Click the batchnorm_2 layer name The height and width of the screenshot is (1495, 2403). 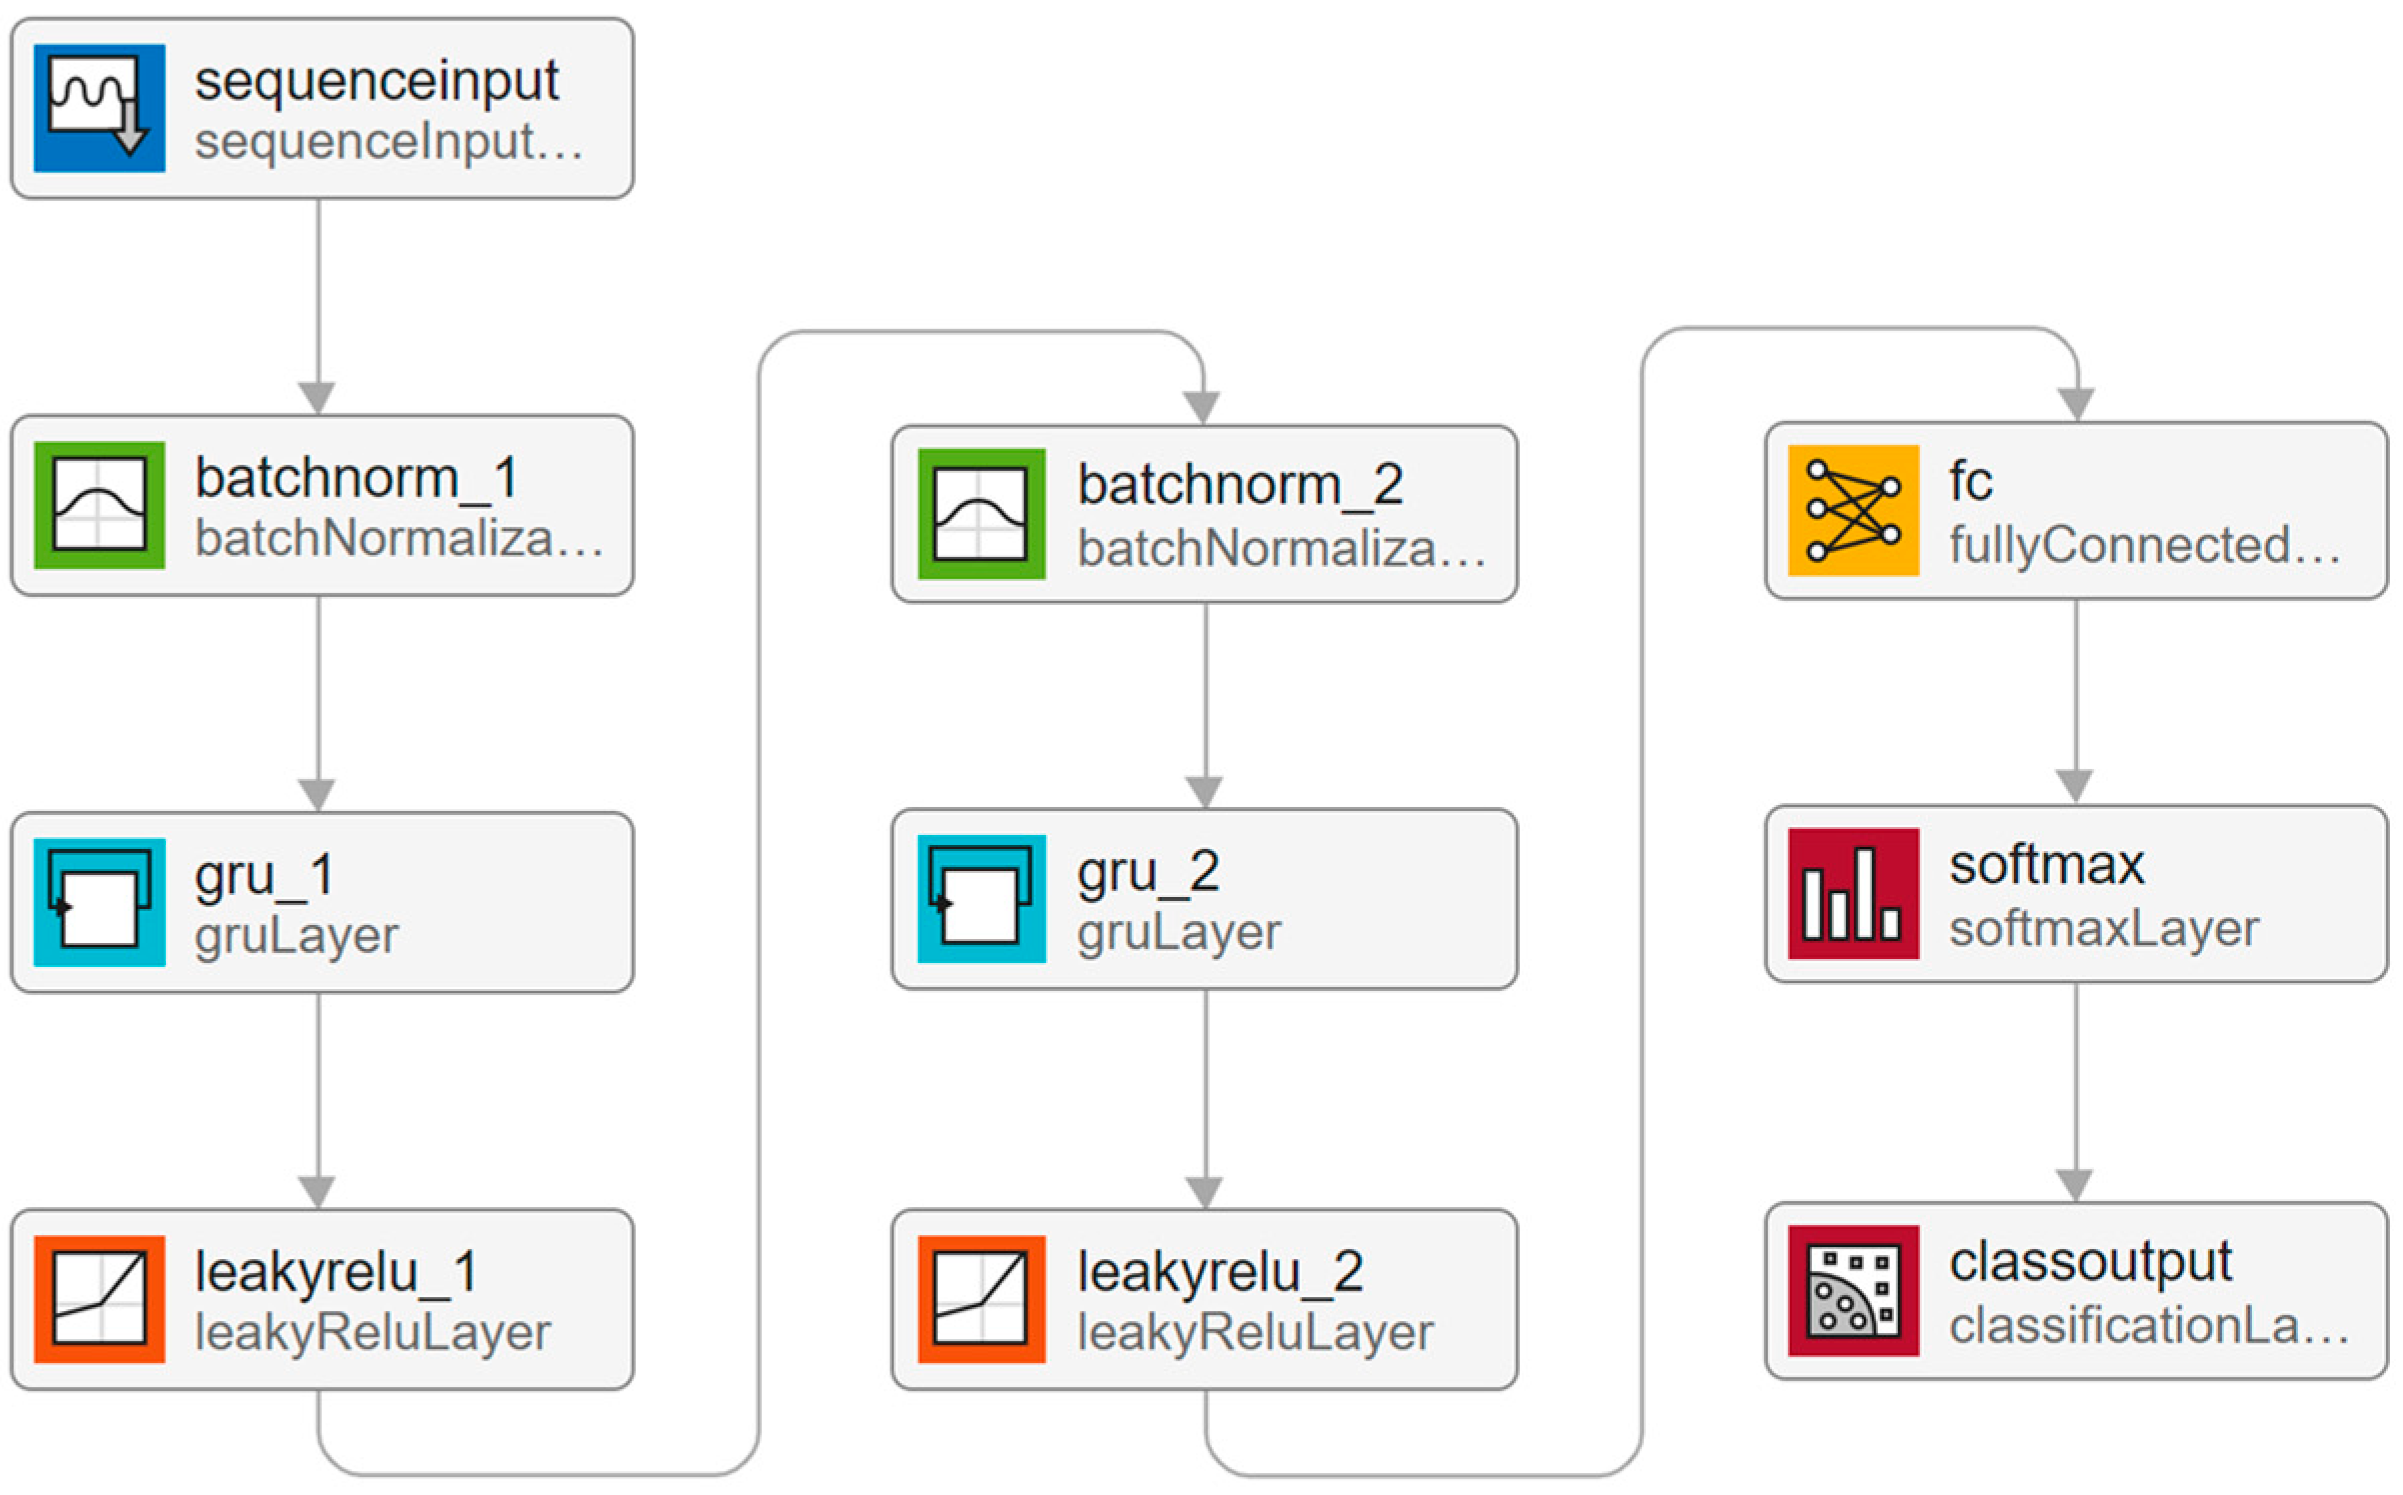pos(1239,485)
